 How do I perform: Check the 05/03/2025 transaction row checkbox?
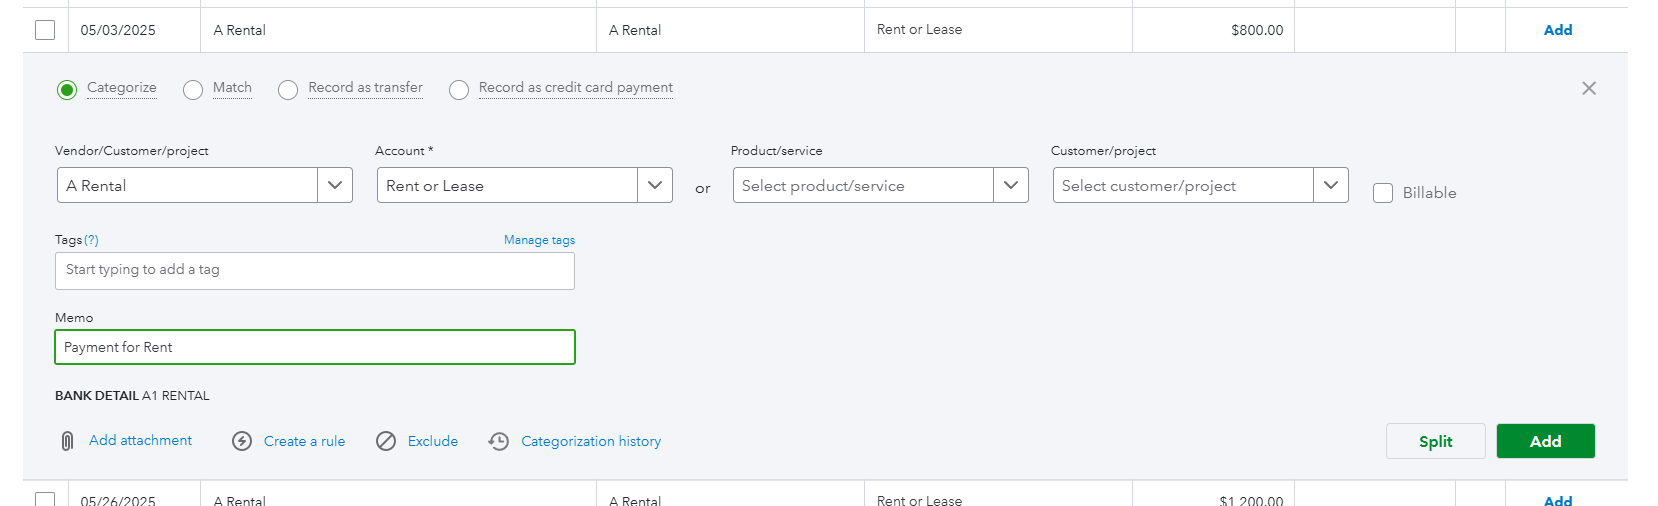point(45,30)
